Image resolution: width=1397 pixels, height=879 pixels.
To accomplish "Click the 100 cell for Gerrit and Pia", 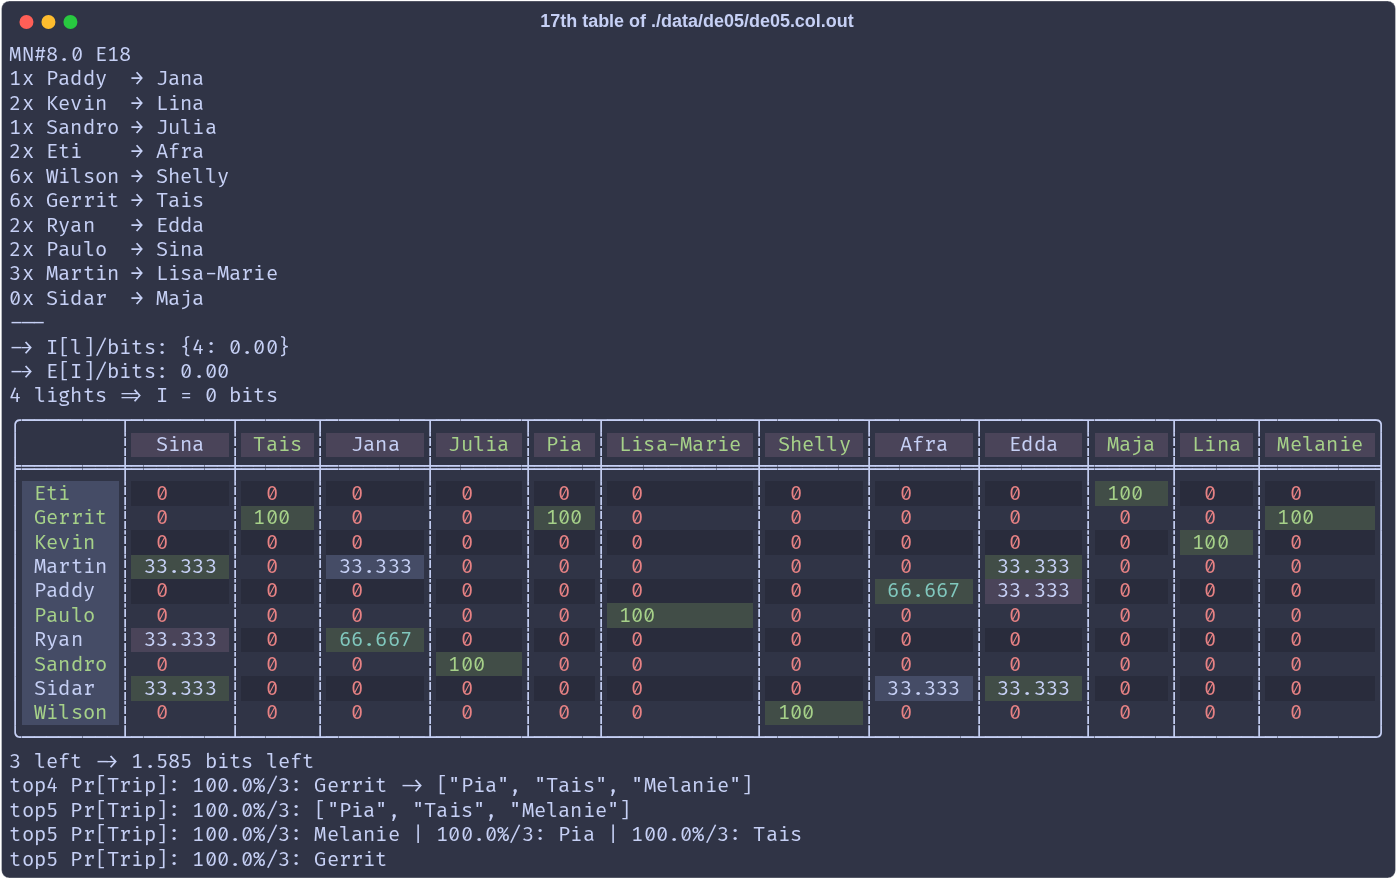I will point(564,517).
